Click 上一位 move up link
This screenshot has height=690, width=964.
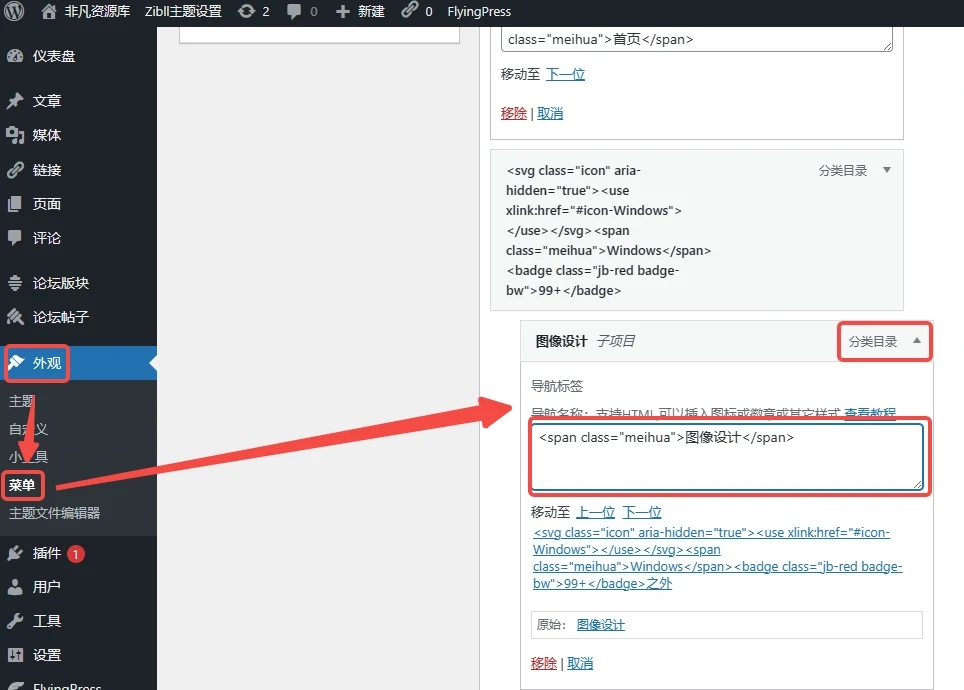pyautogui.click(x=595, y=512)
